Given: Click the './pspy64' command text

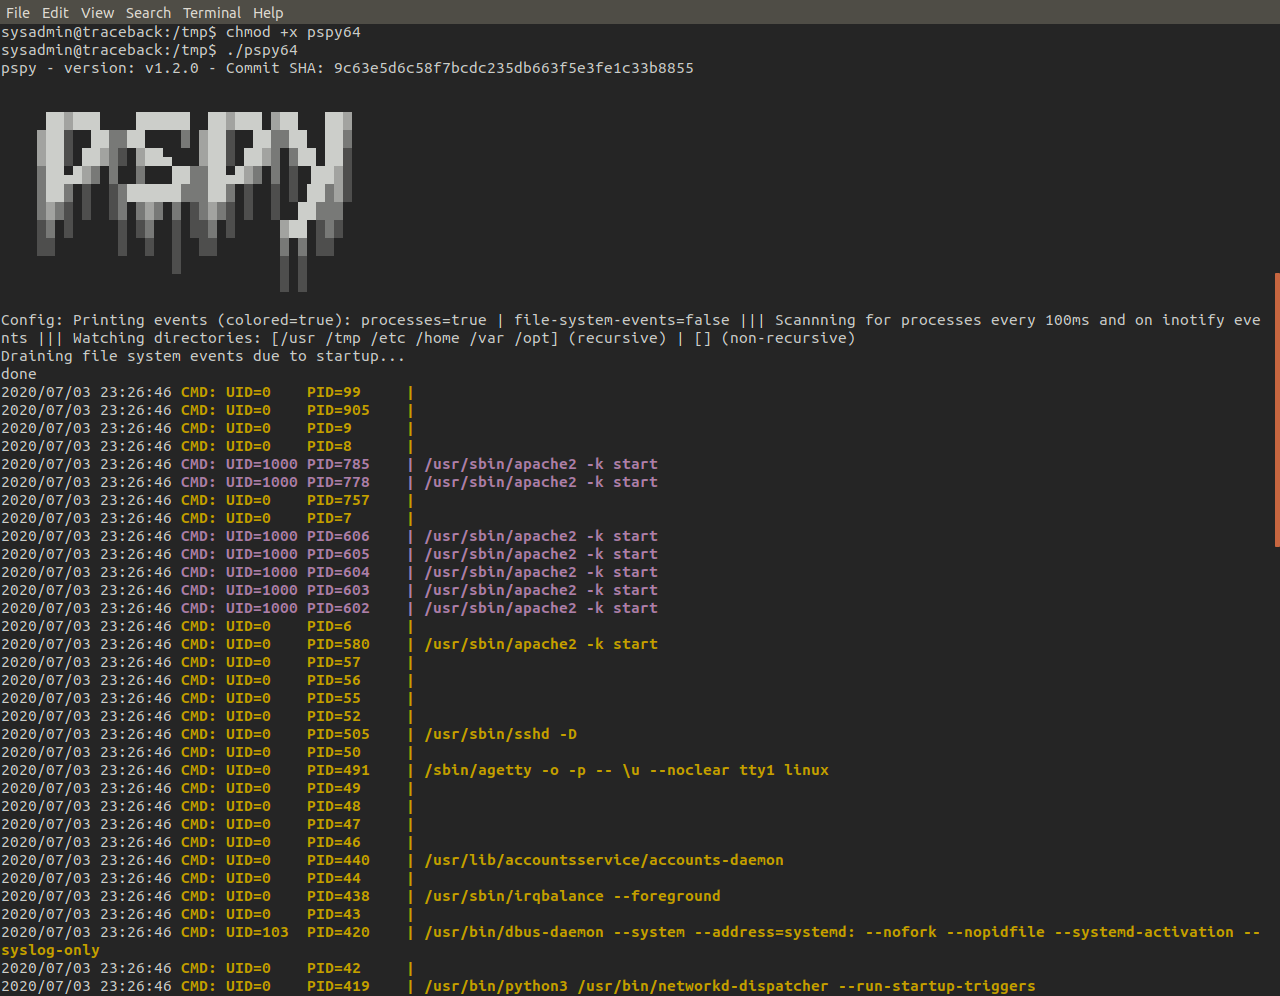Looking at the screenshot, I should pos(262,50).
